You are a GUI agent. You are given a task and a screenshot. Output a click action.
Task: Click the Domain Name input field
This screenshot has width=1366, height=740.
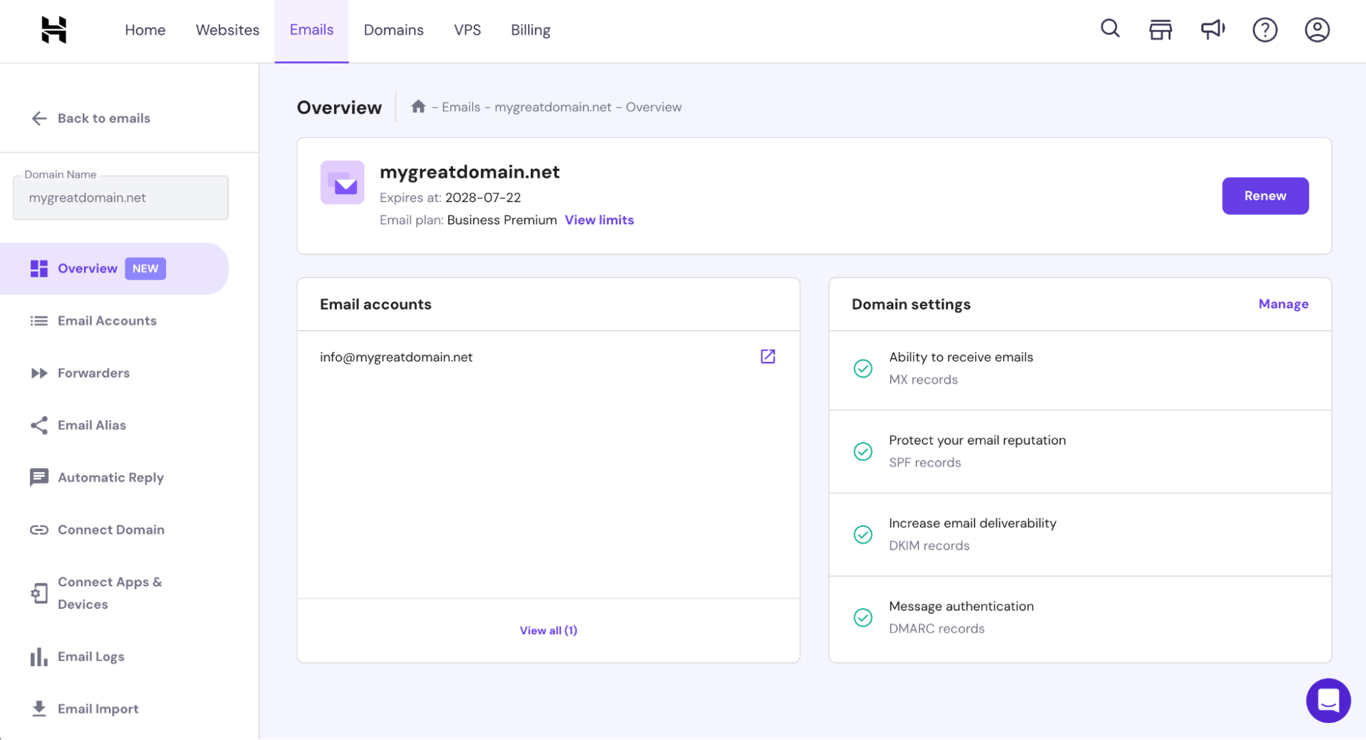tap(120, 197)
